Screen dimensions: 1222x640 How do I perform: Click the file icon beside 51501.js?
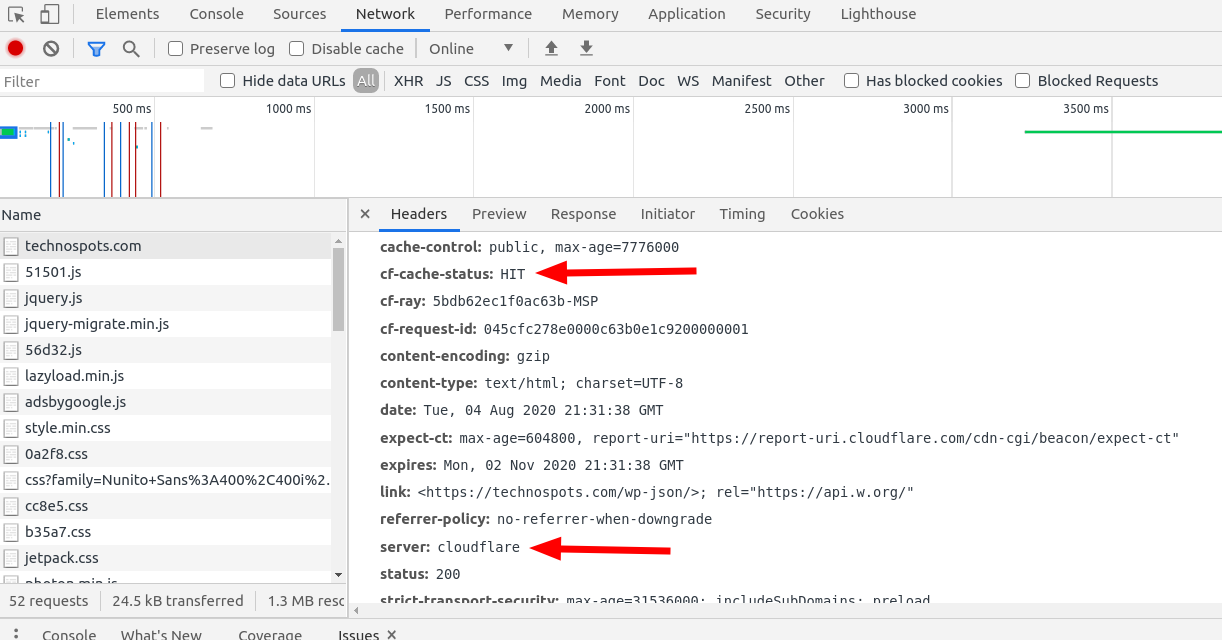[11, 272]
